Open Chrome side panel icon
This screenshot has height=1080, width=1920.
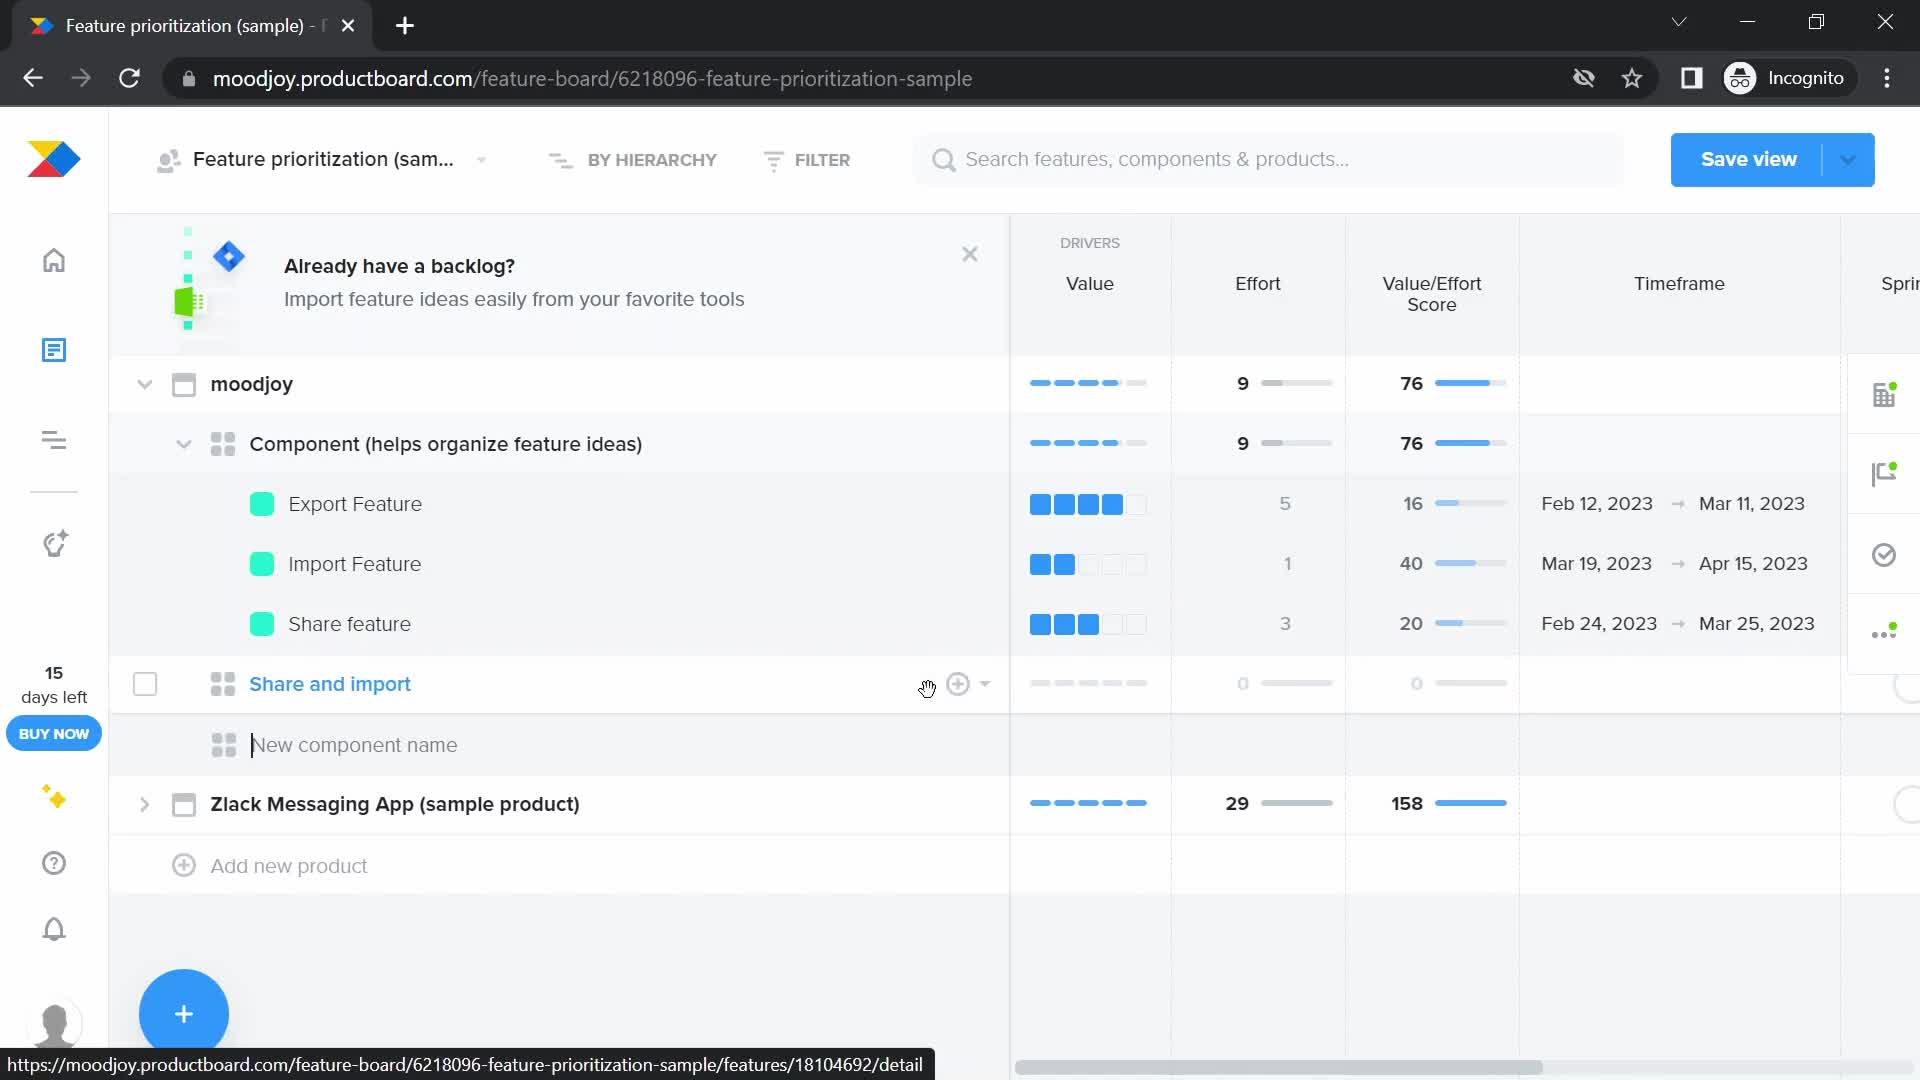point(1691,78)
